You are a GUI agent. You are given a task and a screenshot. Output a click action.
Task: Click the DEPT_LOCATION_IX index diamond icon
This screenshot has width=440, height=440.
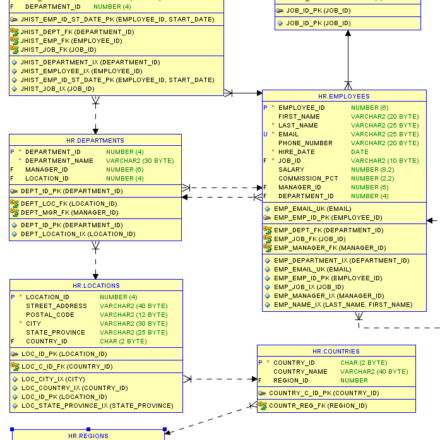[14, 234]
